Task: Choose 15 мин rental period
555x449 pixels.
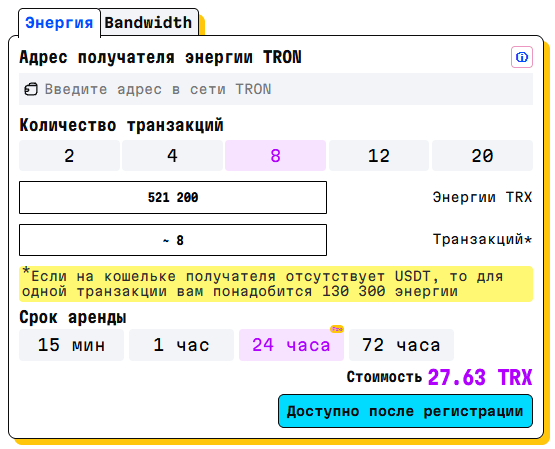Action: click(71, 345)
